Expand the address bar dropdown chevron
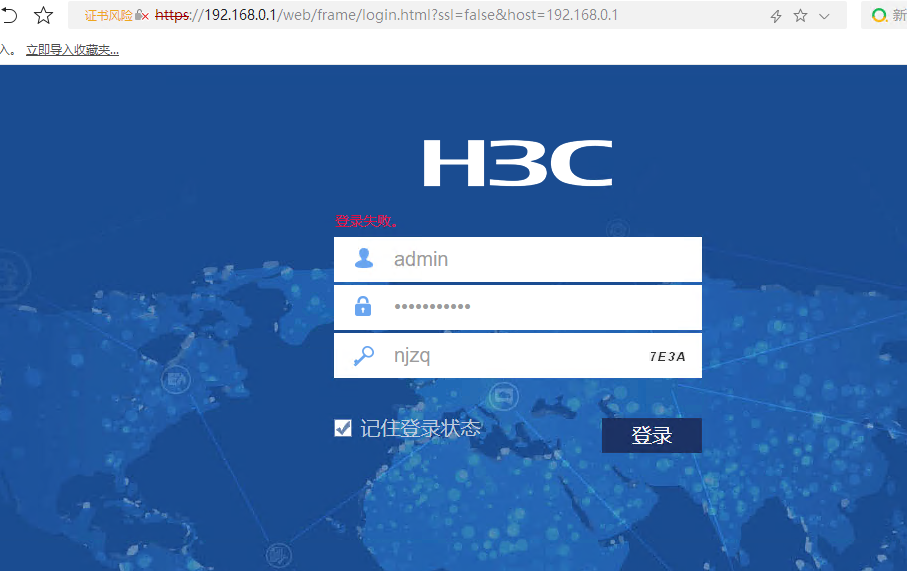Image resolution: width=907 pixels, height=571 pixels. 824,16
